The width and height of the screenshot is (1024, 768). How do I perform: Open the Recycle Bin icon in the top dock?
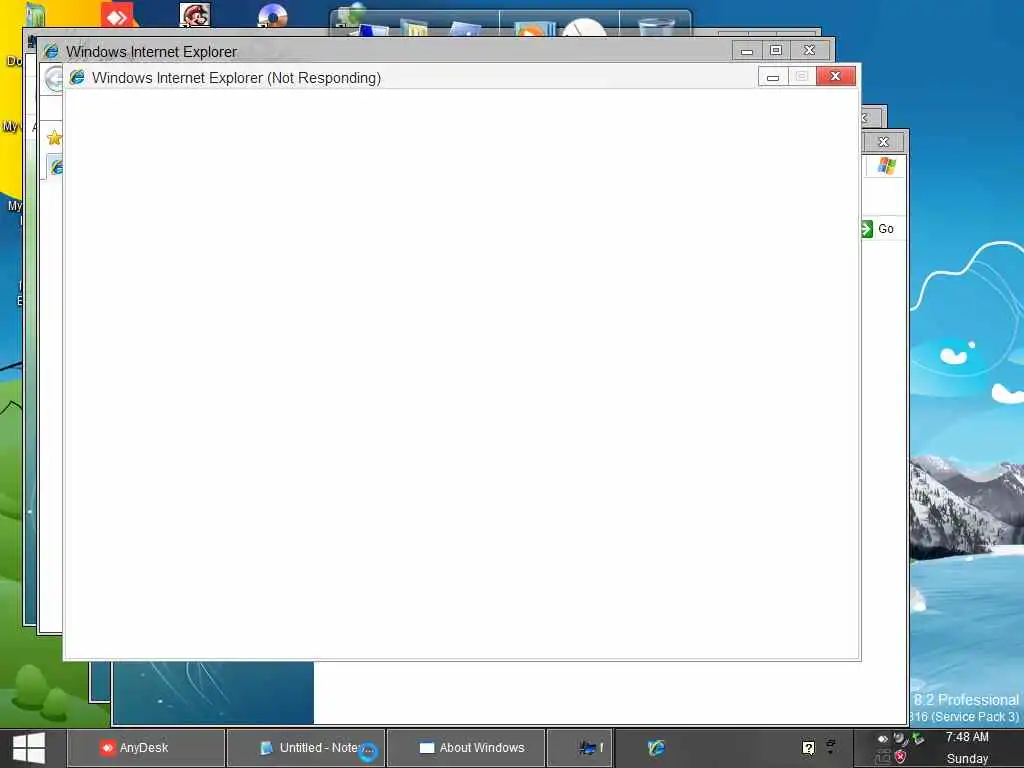656,26
